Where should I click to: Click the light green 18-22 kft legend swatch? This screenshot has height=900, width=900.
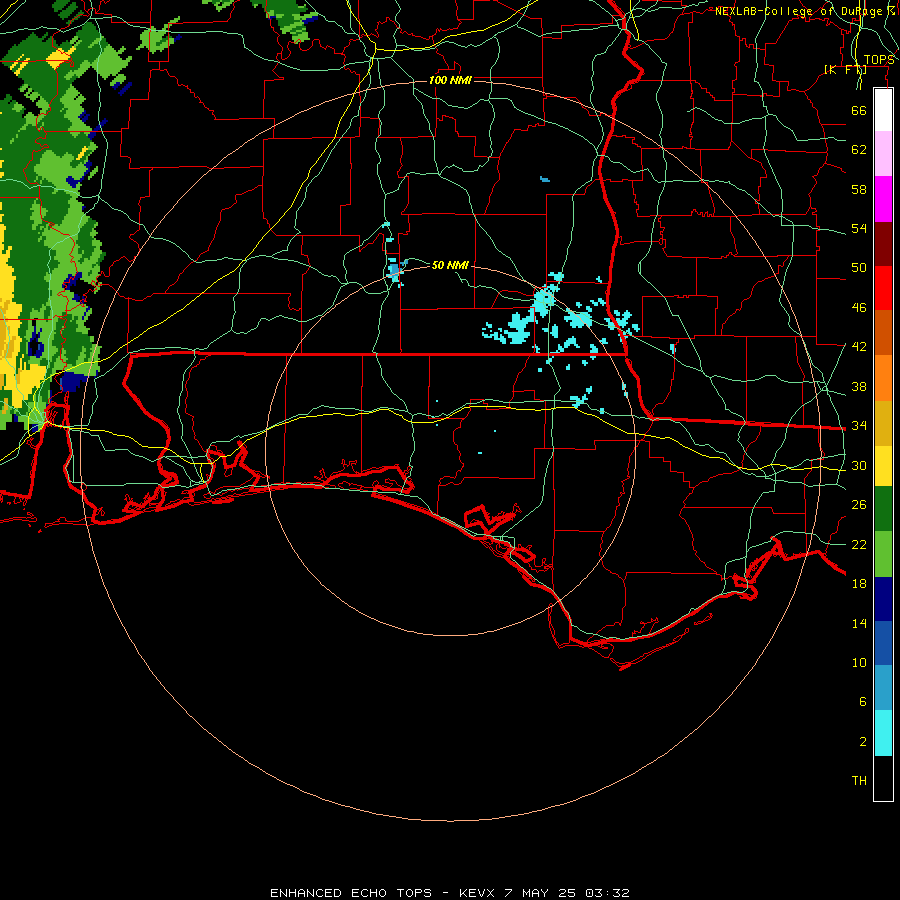pyautogui.click(x=883, y=554)
